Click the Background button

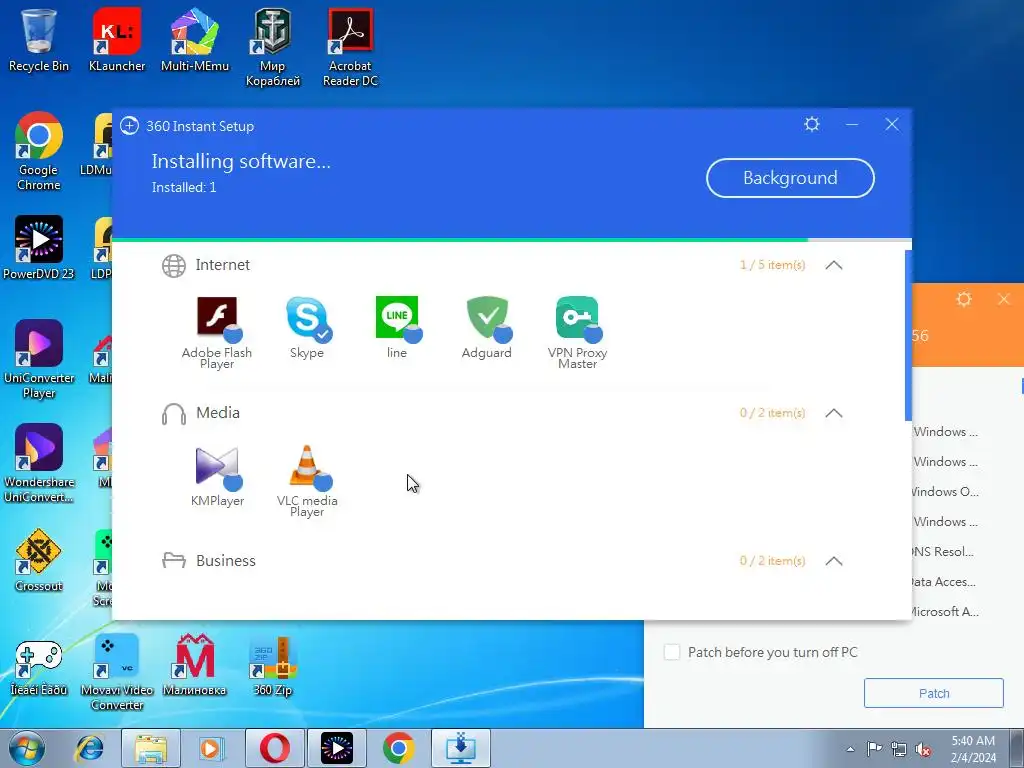coord(790,178)
